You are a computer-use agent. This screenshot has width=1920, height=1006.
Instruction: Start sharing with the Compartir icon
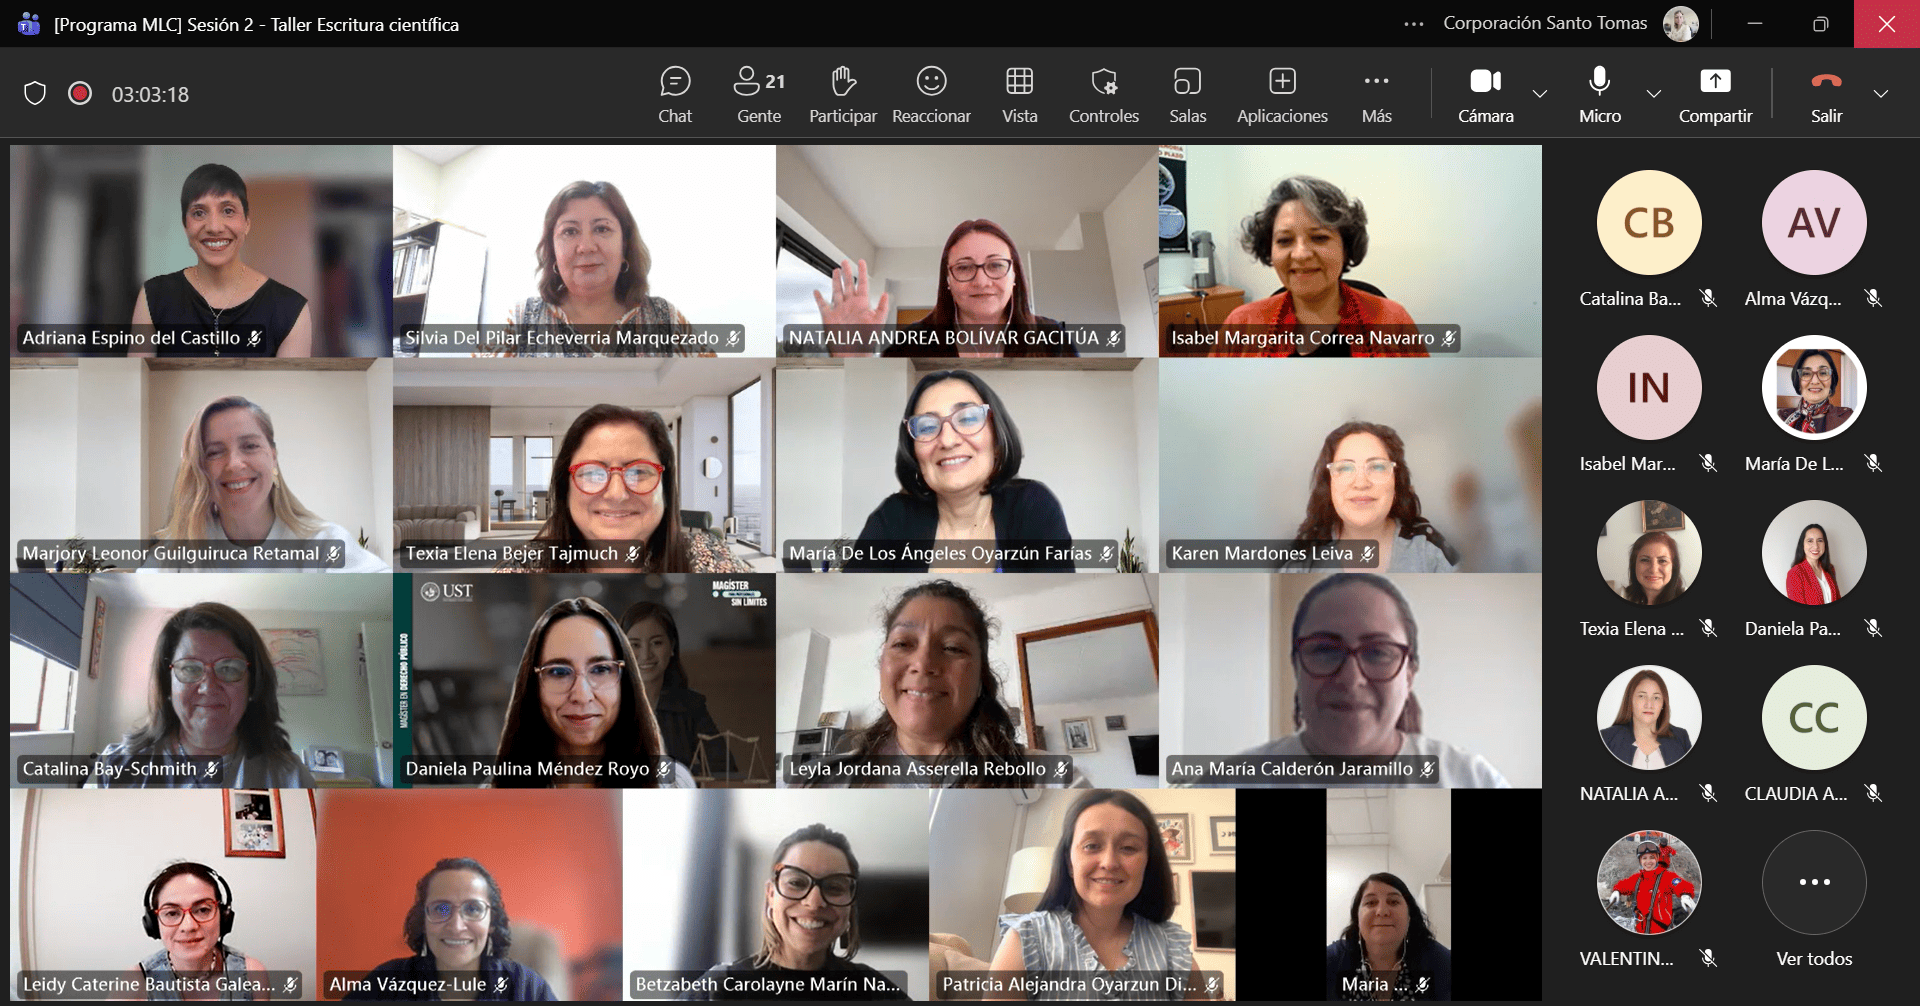pyautogui.click(x=1715, y=93)
